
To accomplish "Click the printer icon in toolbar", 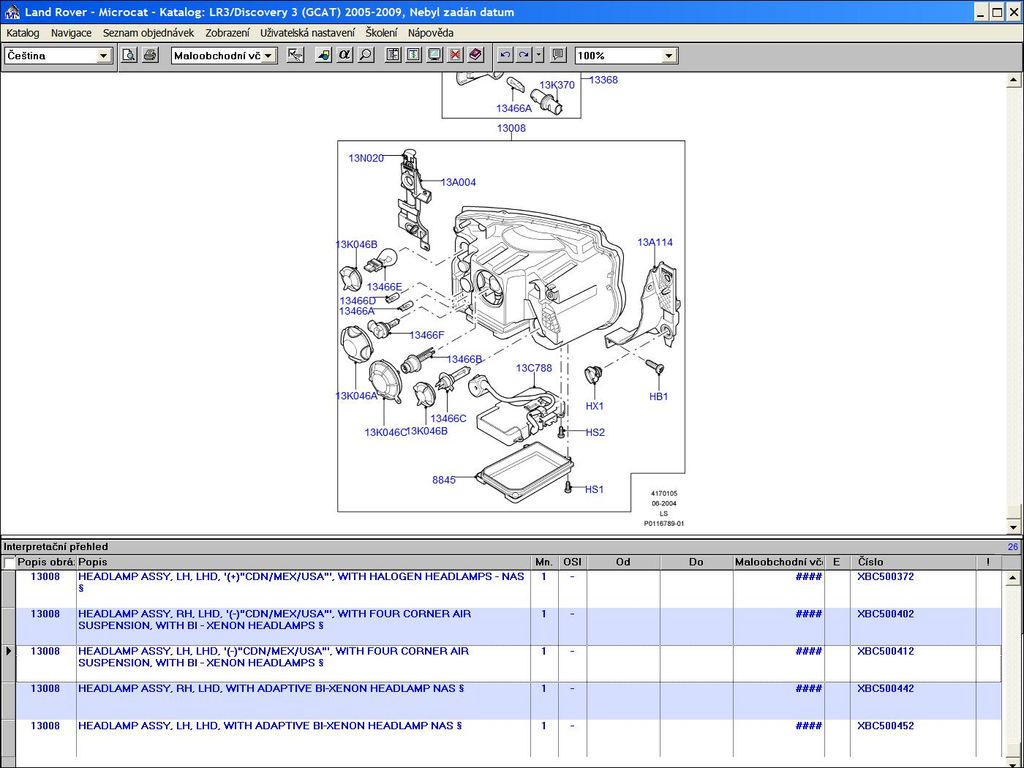I will tap(149, 55).
